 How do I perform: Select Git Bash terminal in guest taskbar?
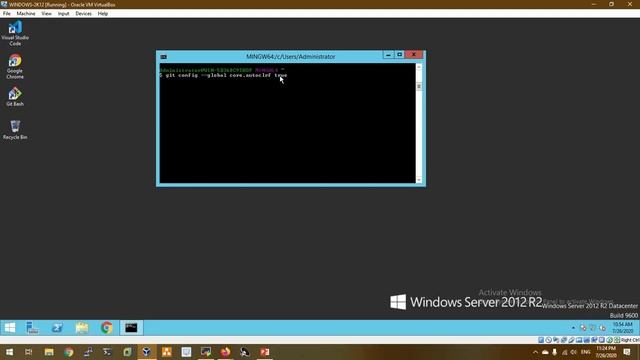click(x=131, y=328)
